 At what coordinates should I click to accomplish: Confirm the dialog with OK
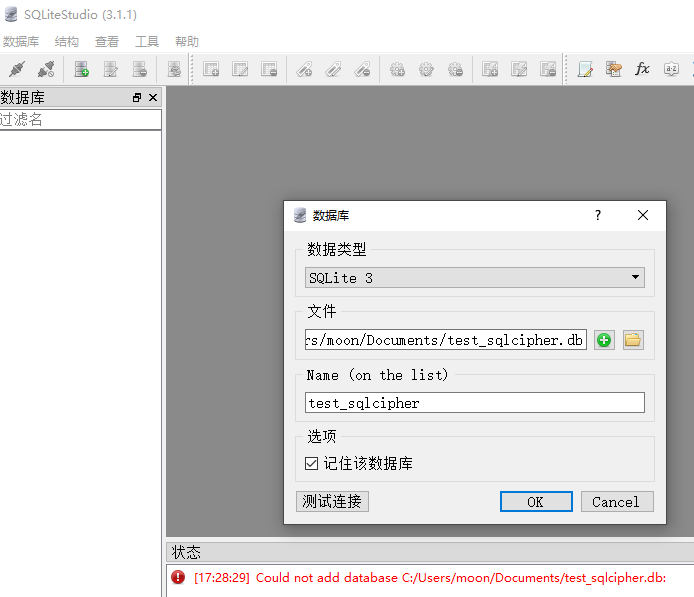tap(536, 501)
